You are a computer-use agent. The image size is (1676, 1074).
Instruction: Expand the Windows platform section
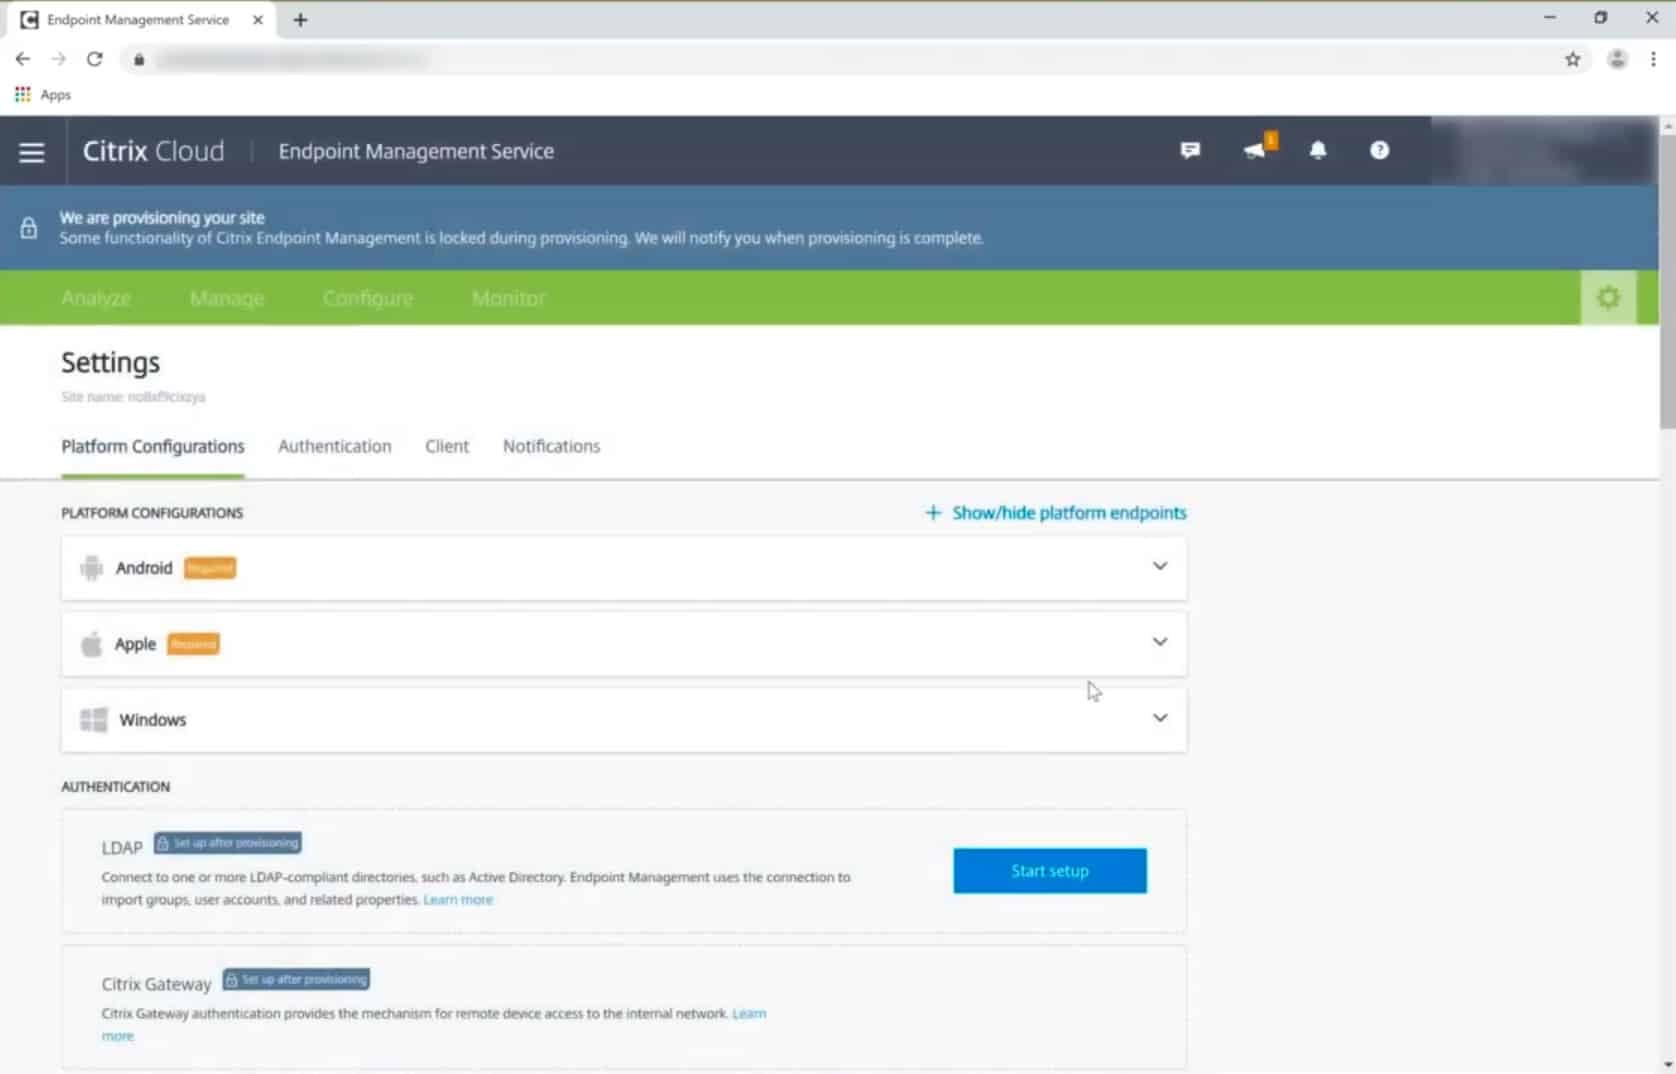point(1160,718)
